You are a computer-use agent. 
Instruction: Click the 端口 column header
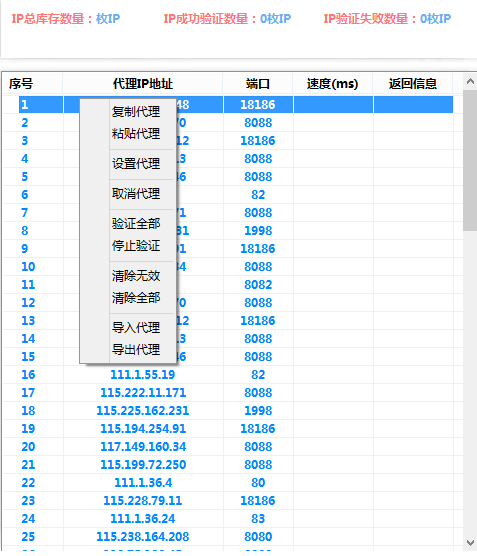258,84
